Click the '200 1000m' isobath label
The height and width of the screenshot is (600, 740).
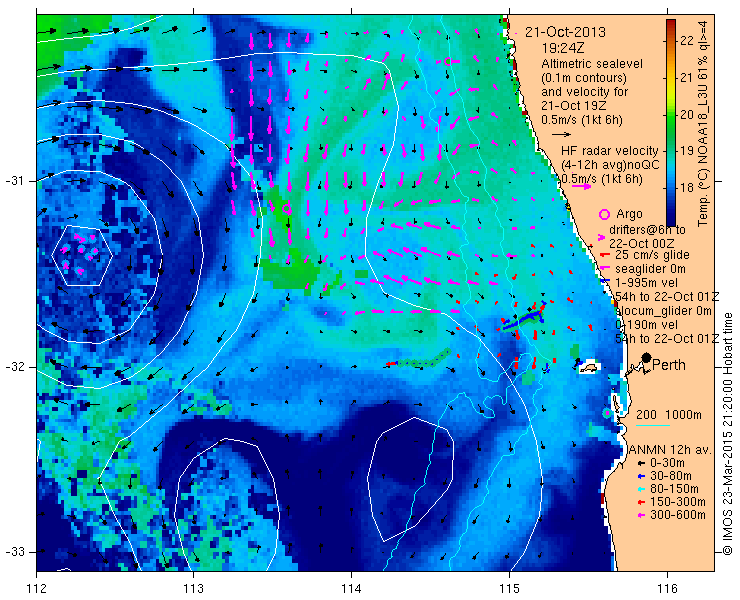(669, 415)
